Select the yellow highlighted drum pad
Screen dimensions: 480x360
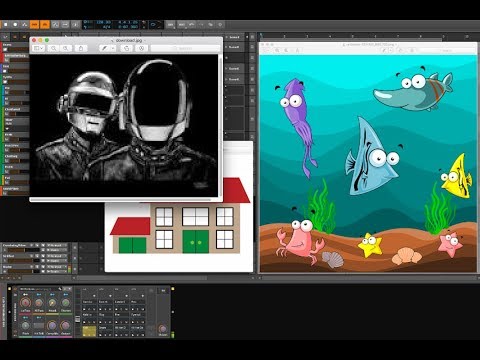(89, 330)
